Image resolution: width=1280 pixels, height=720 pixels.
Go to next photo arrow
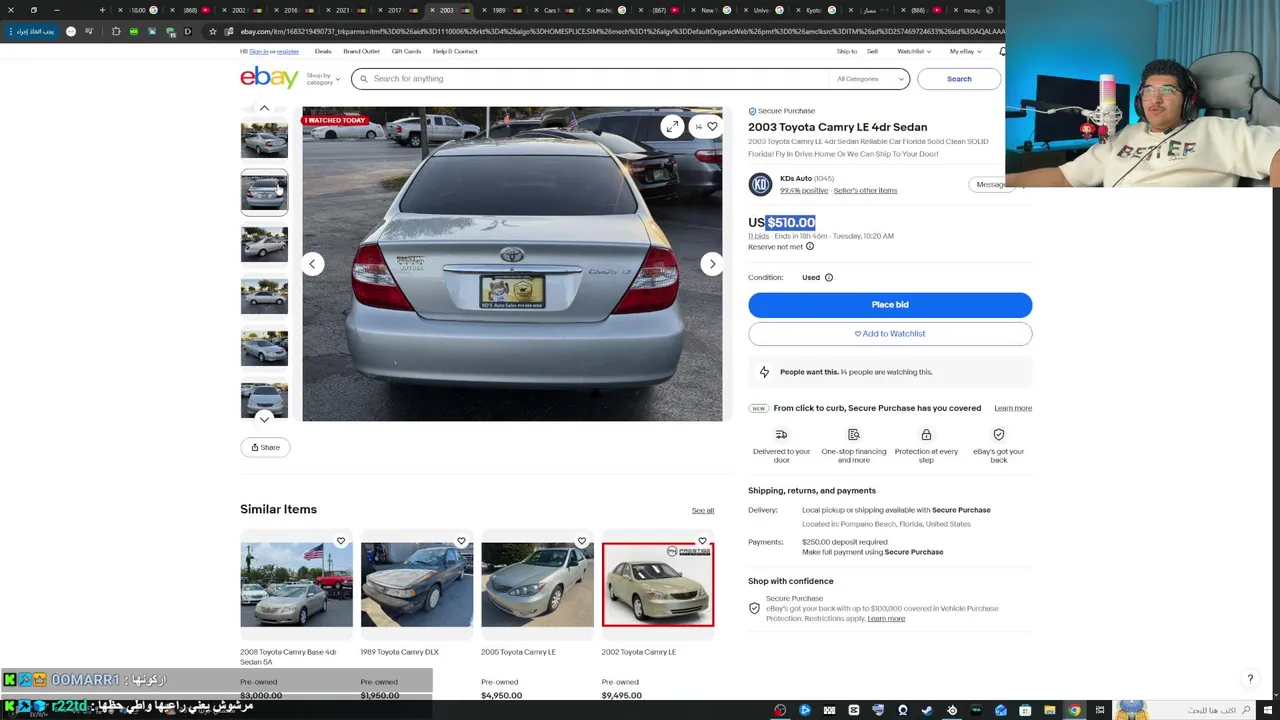tap(712, 264)
